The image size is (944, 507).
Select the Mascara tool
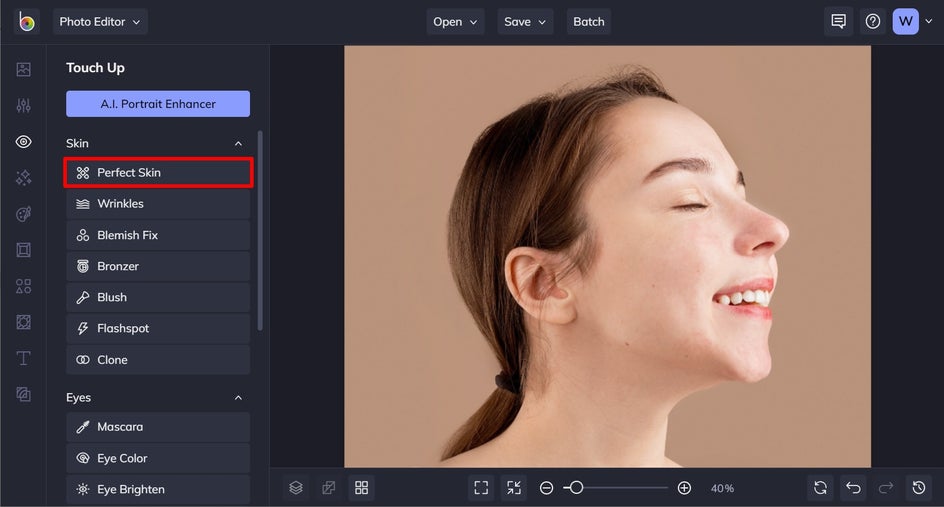tap(158, 427)
